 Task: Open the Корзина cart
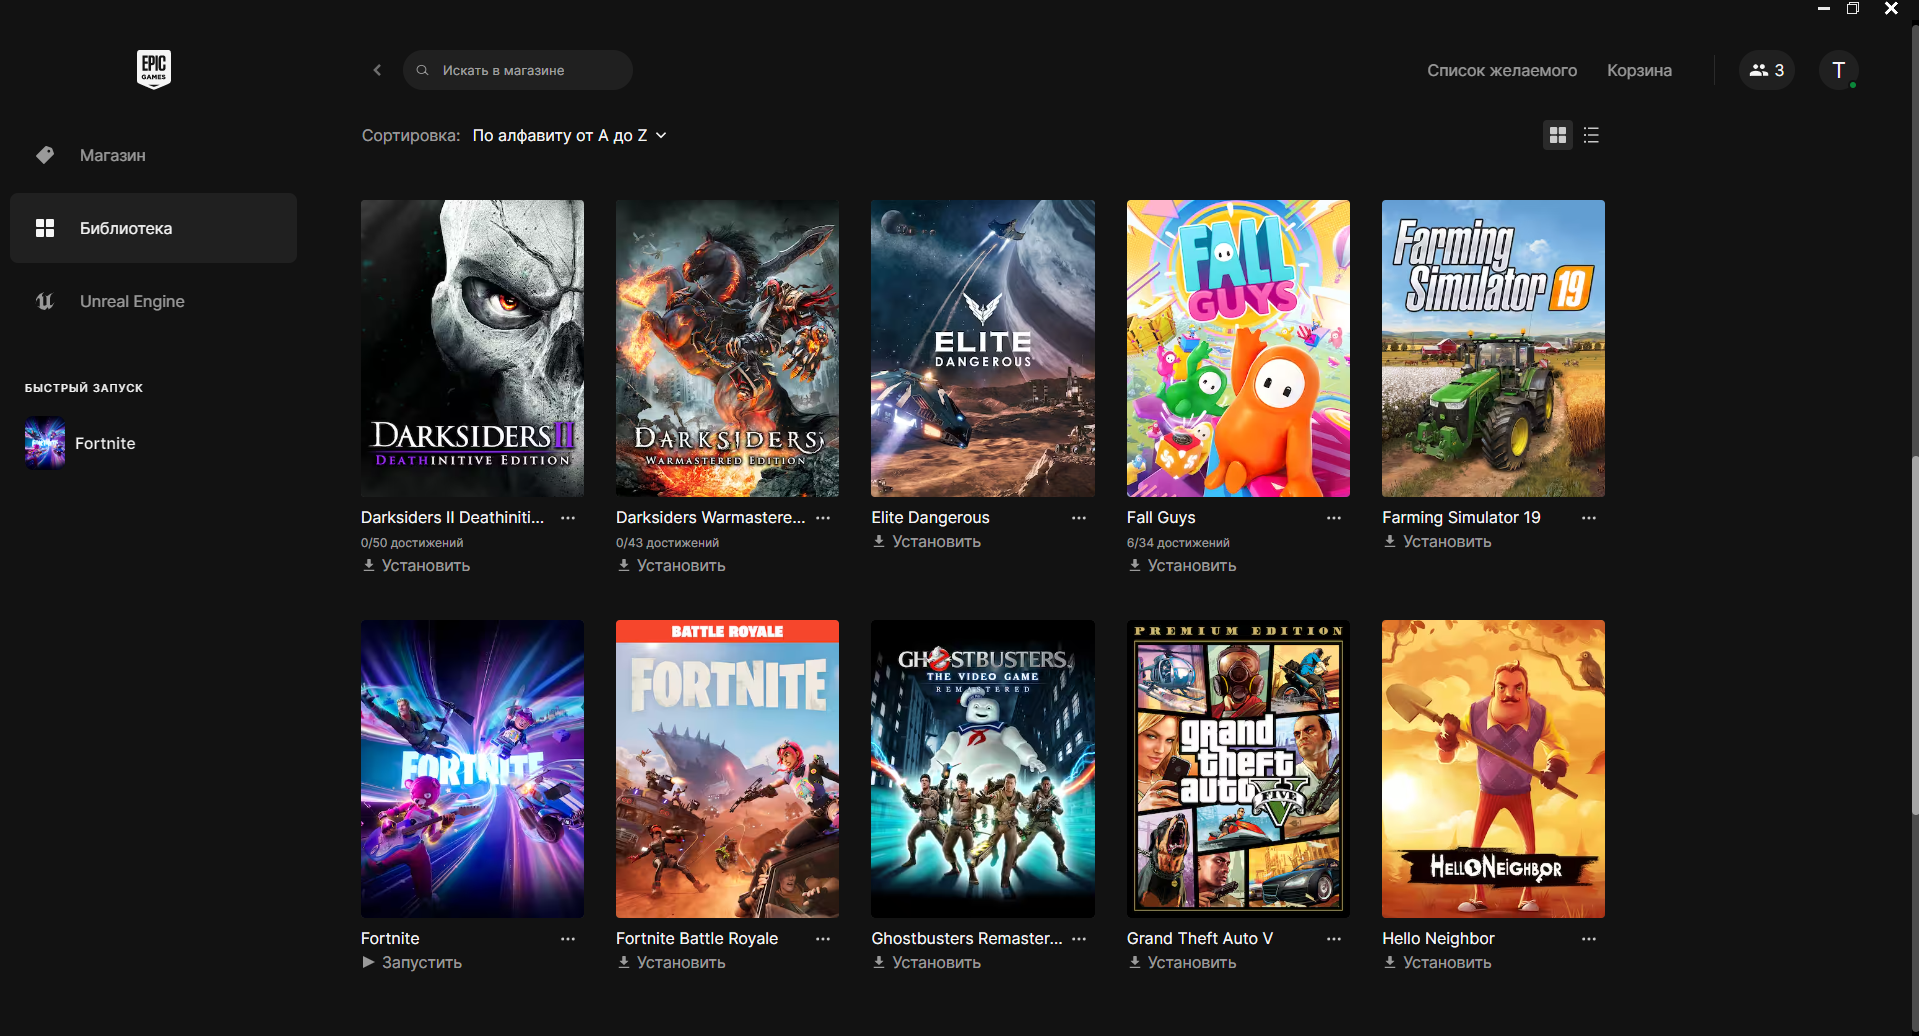tap(1639, 70)
